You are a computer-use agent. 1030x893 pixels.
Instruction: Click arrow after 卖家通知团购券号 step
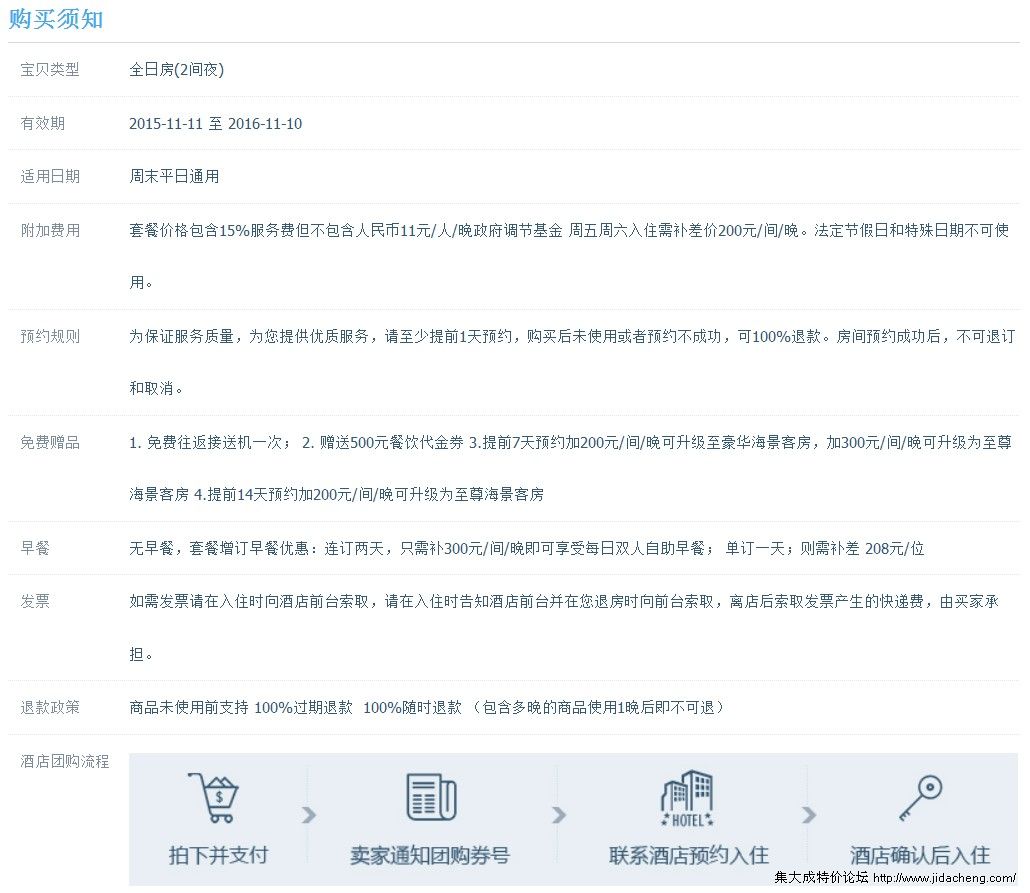click(558, 815)
